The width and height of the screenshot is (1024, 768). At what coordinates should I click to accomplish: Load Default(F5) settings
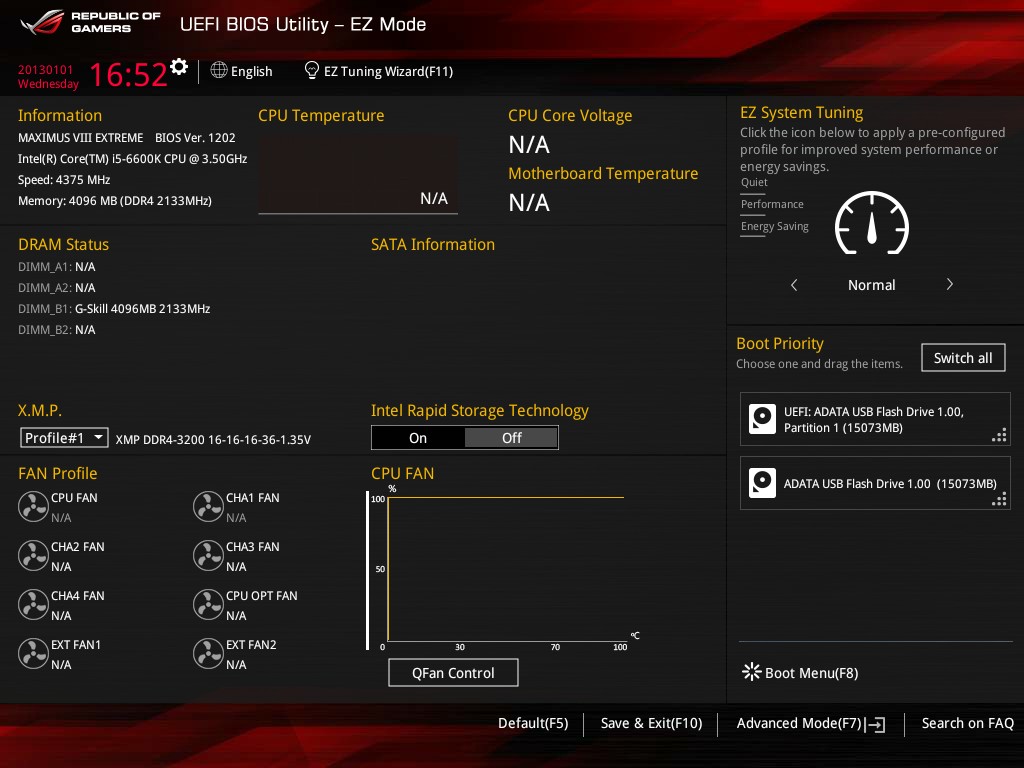[533, 724]
